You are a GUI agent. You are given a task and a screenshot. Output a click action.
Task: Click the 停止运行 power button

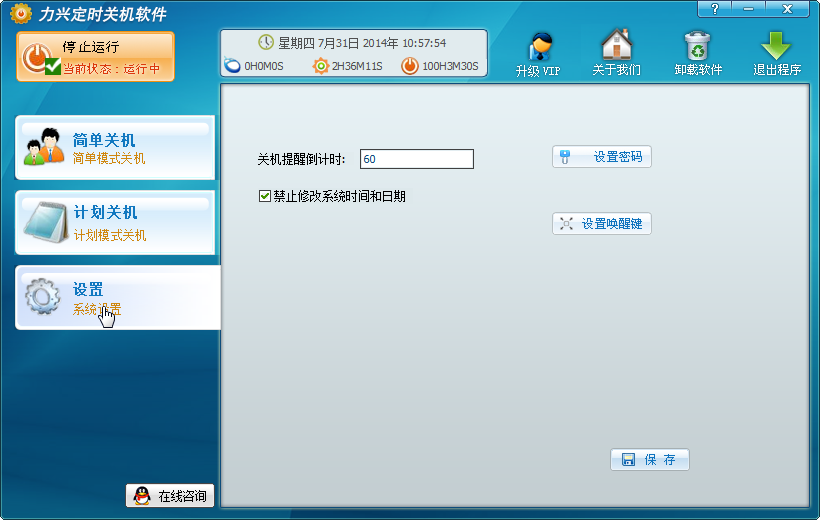(x=95, y=56)
